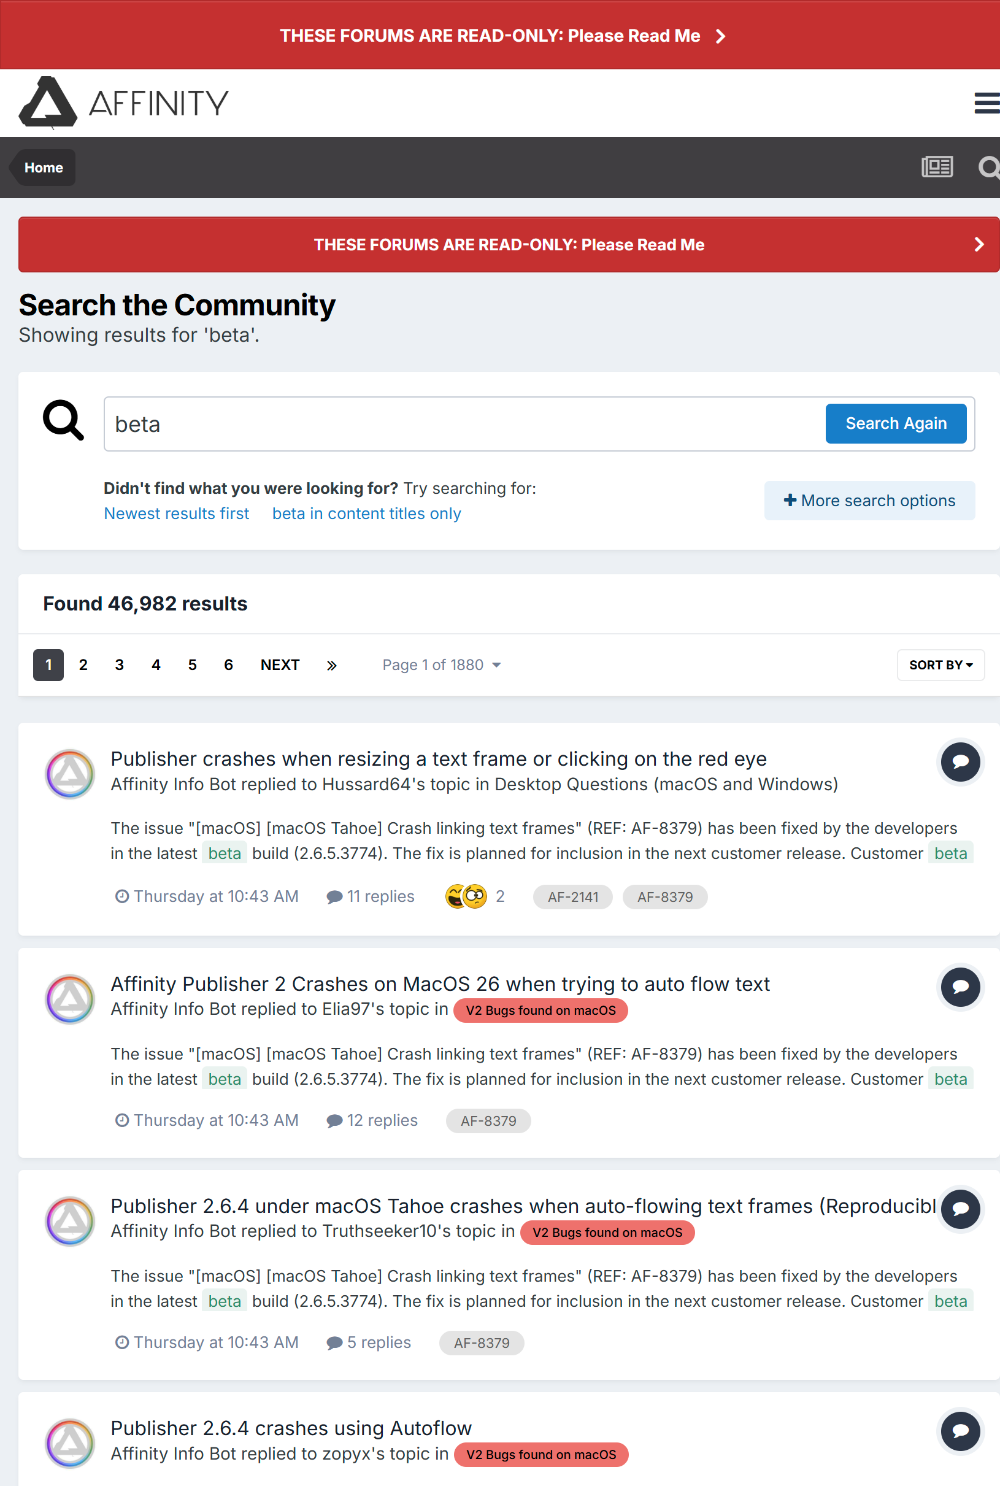Click AF-8379 tag on second result
1000x1486 pixels.
point(489,1121)
